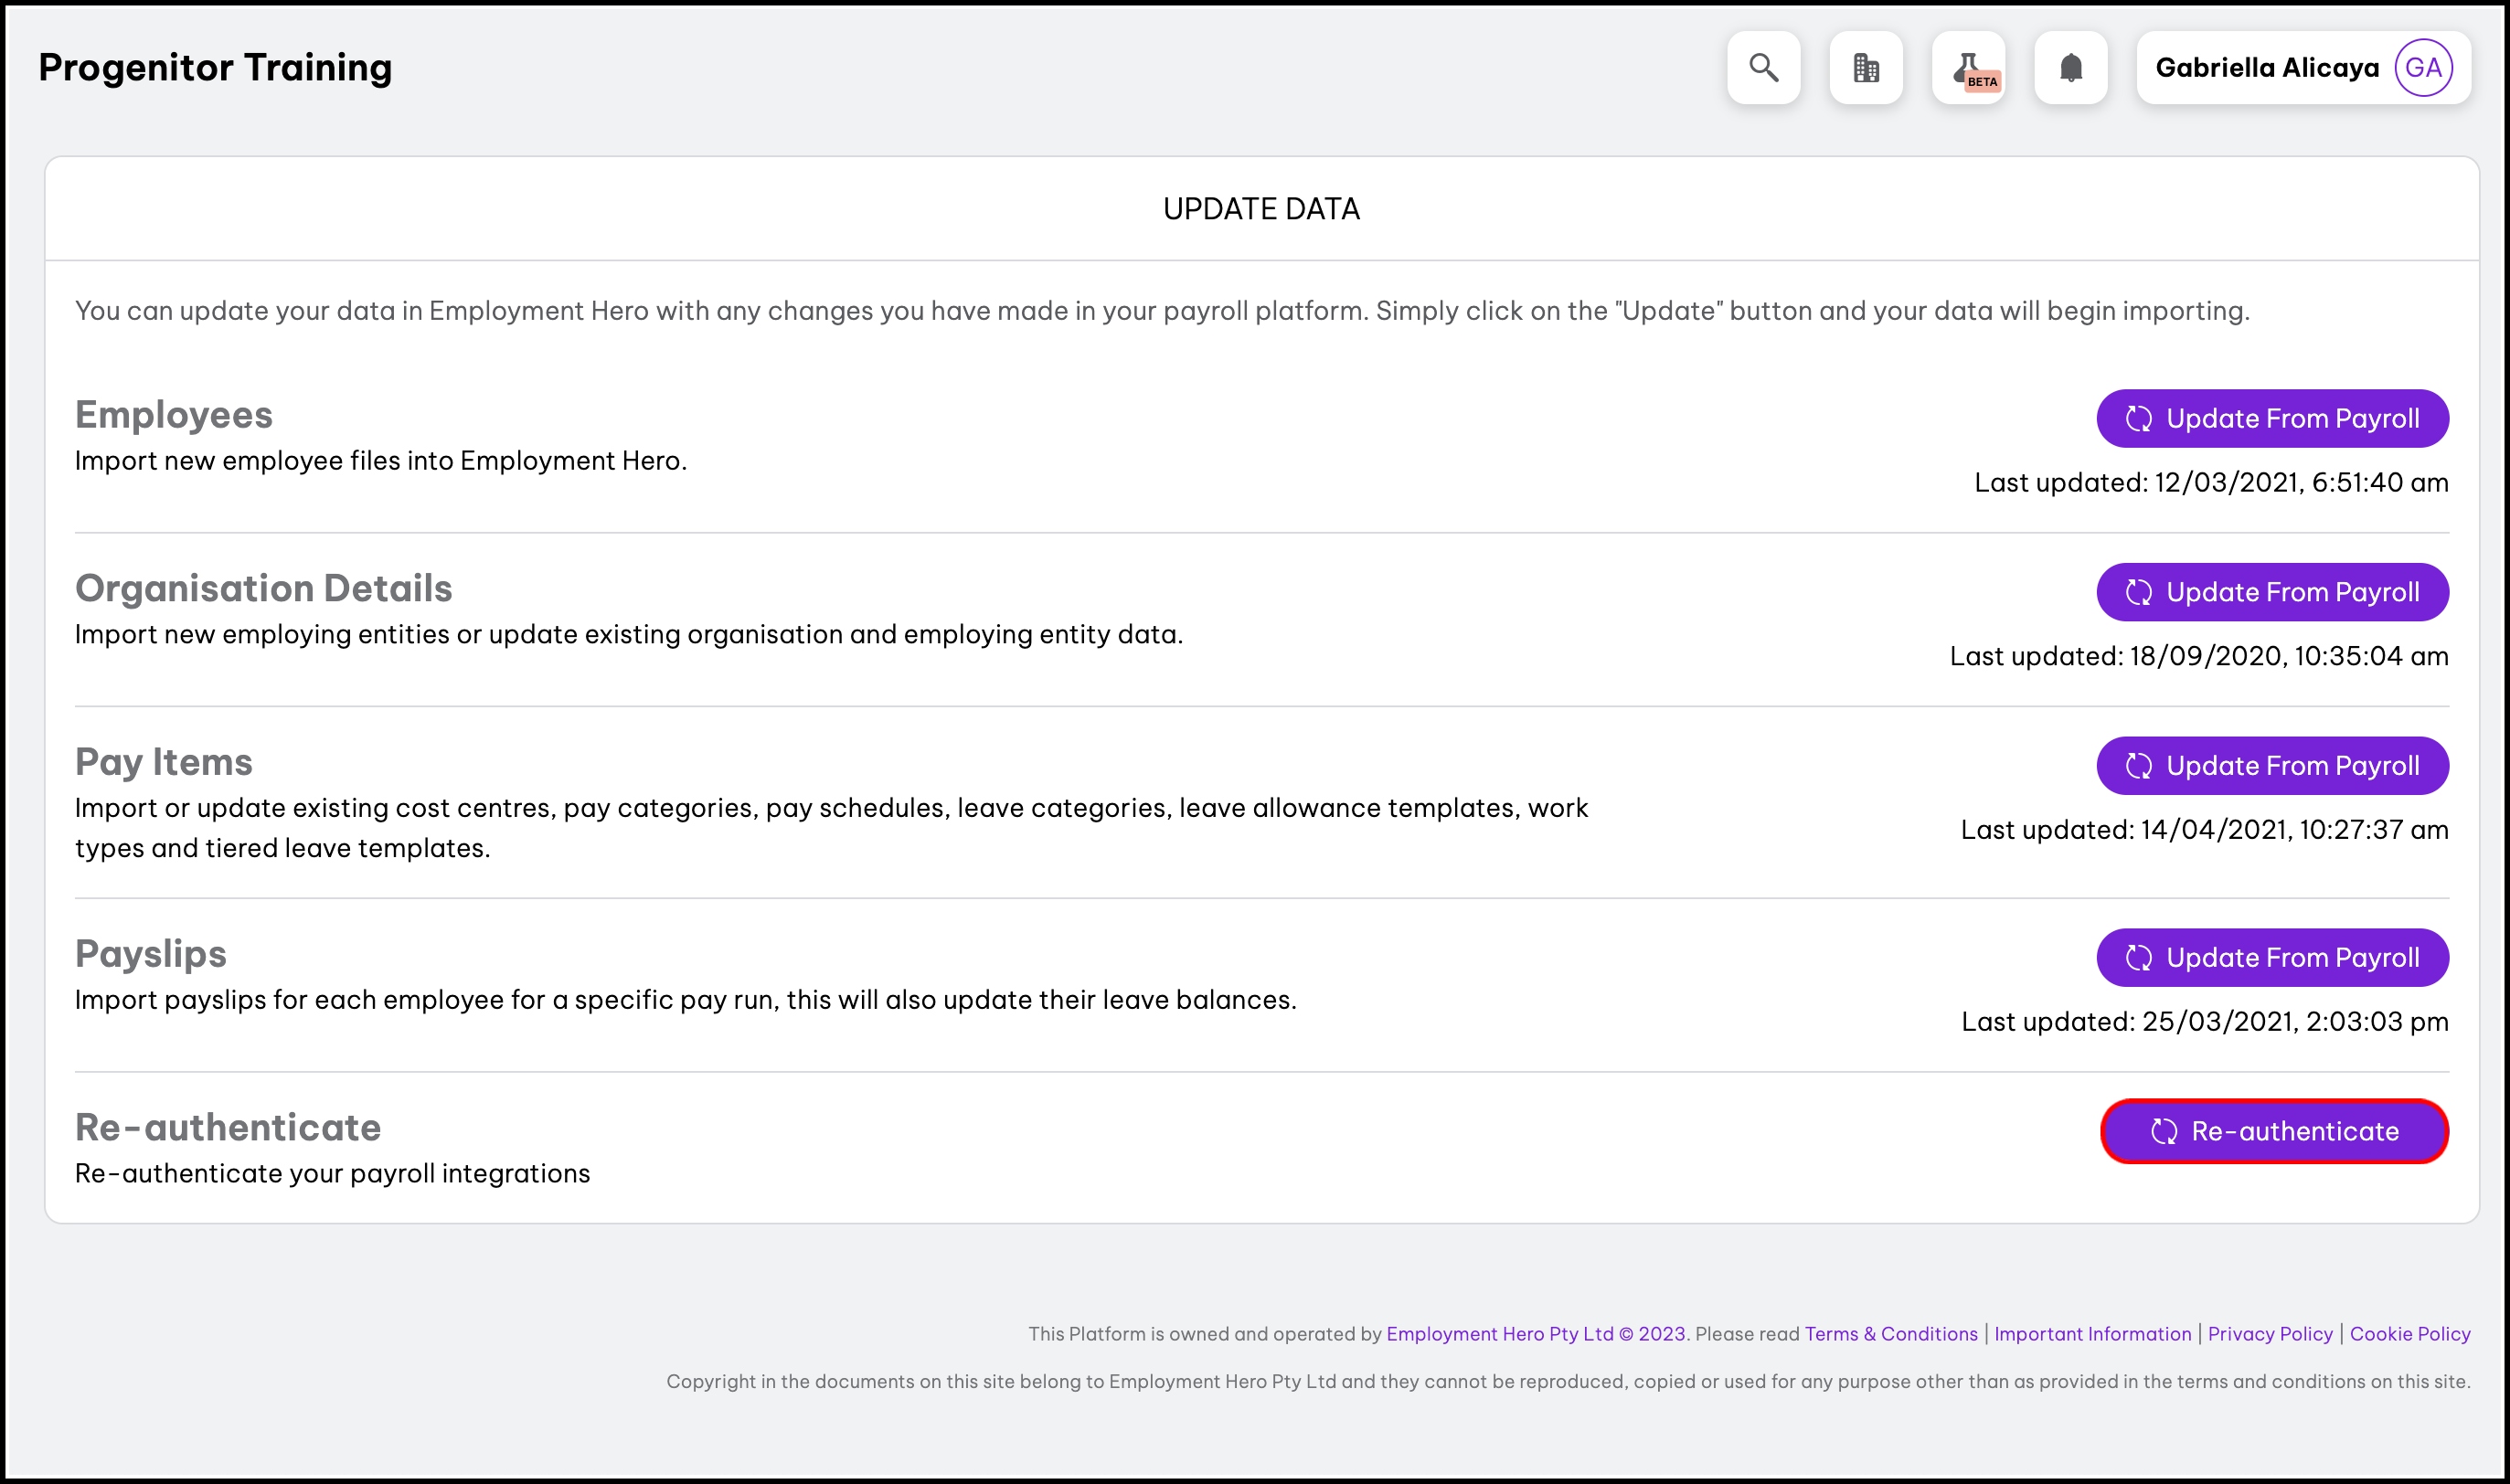Click Last updated 12/03/2021 timestamp
2510x1484 pixels.
pos(2211,483)
